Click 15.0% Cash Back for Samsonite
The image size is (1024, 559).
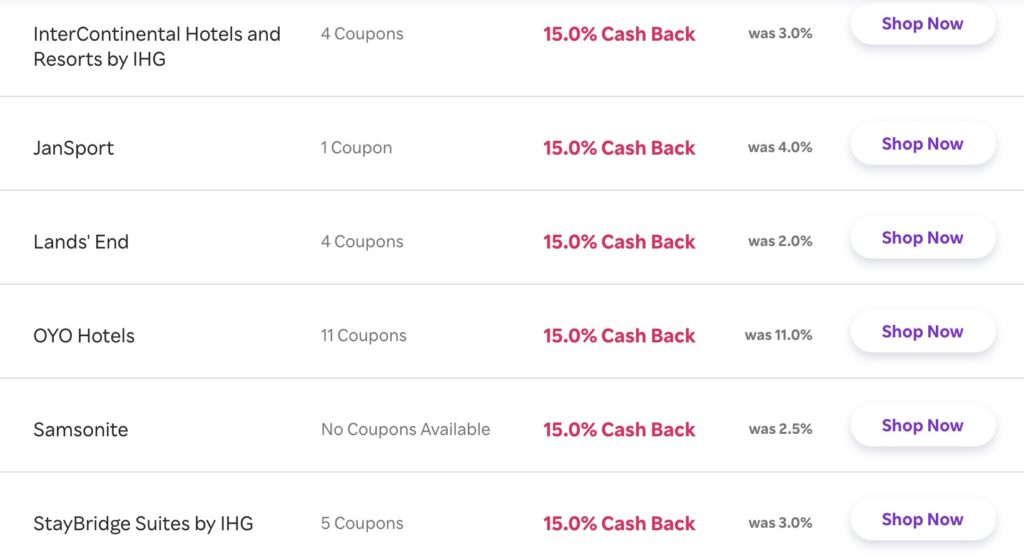pos(619,430)
